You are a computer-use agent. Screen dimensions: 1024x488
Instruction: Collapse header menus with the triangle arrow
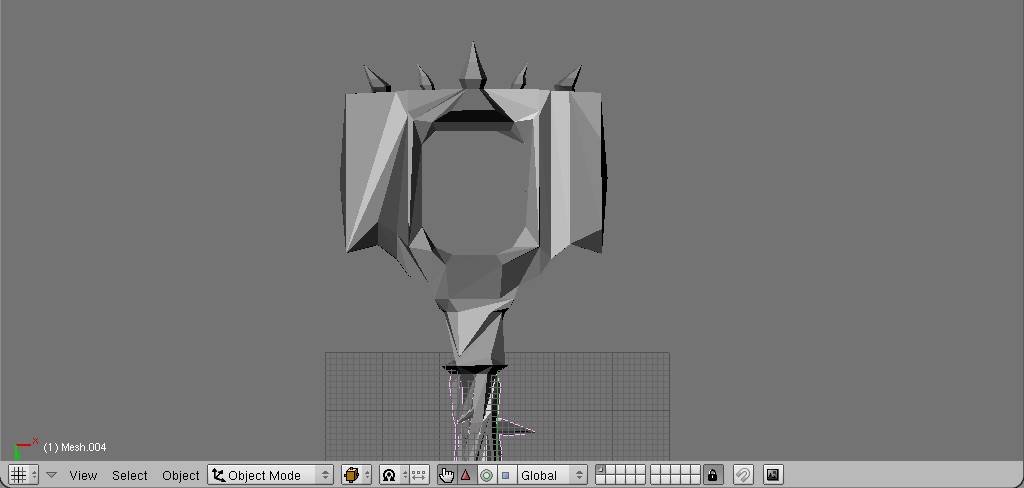(51, 475)
